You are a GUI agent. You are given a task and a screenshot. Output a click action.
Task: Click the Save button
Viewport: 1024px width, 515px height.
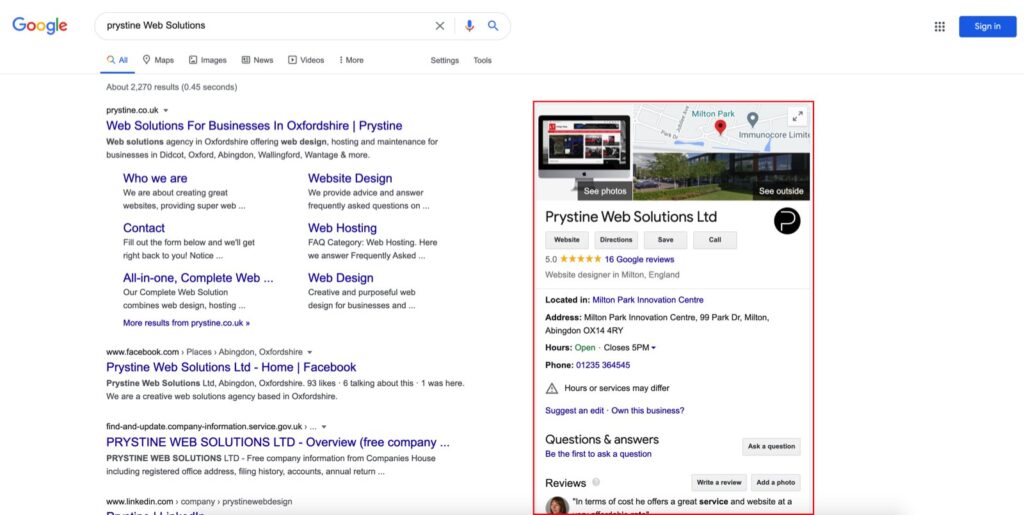[665, 240]
